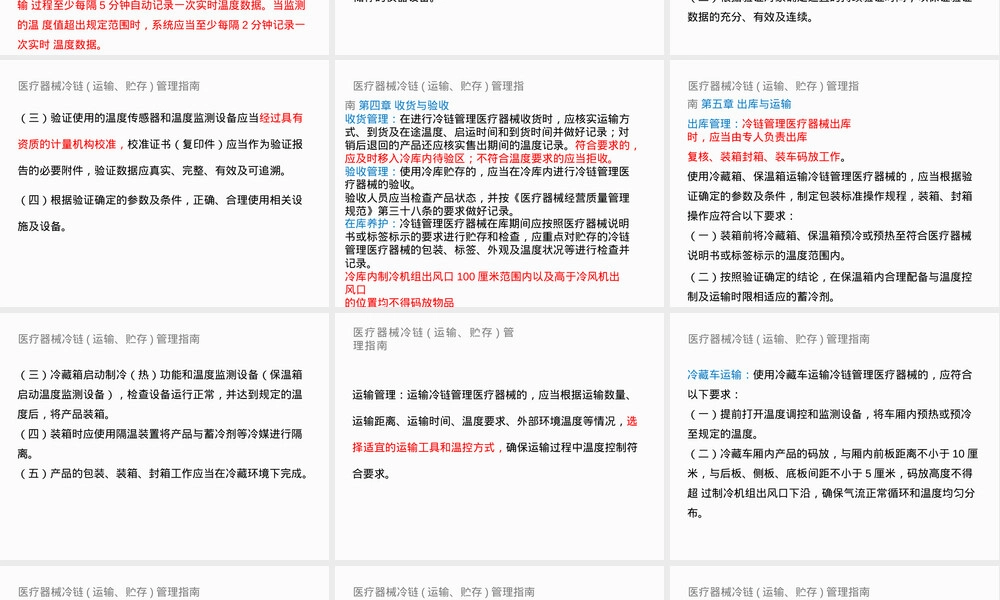1000x600 pixels.
Task: Click the line 运输管理：运输冷链管理医疗器械的
Action: [492, 395]
